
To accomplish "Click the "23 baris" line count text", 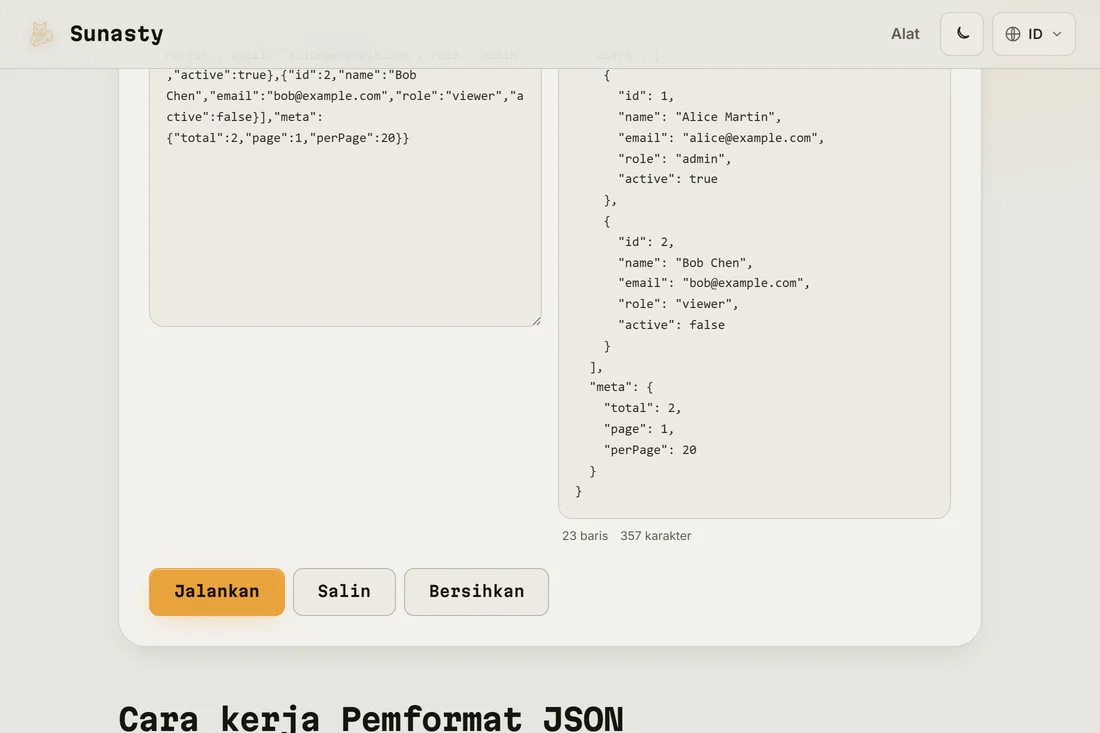I will click(x=585, y=535).
